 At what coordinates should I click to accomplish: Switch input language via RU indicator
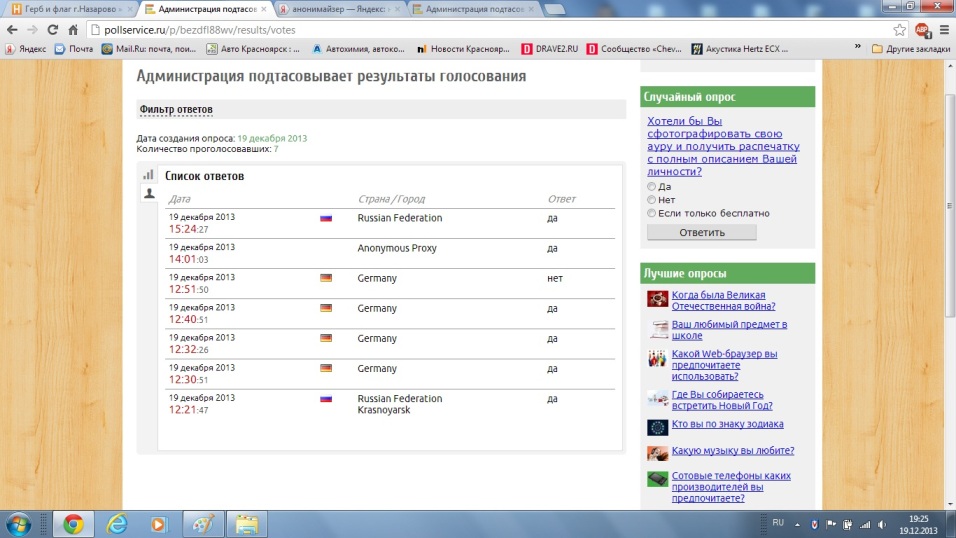(778, 523)
